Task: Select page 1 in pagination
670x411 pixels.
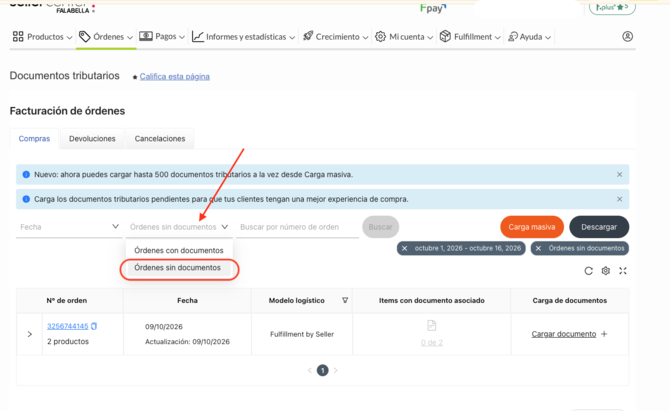Action: [x=323, y=370]
